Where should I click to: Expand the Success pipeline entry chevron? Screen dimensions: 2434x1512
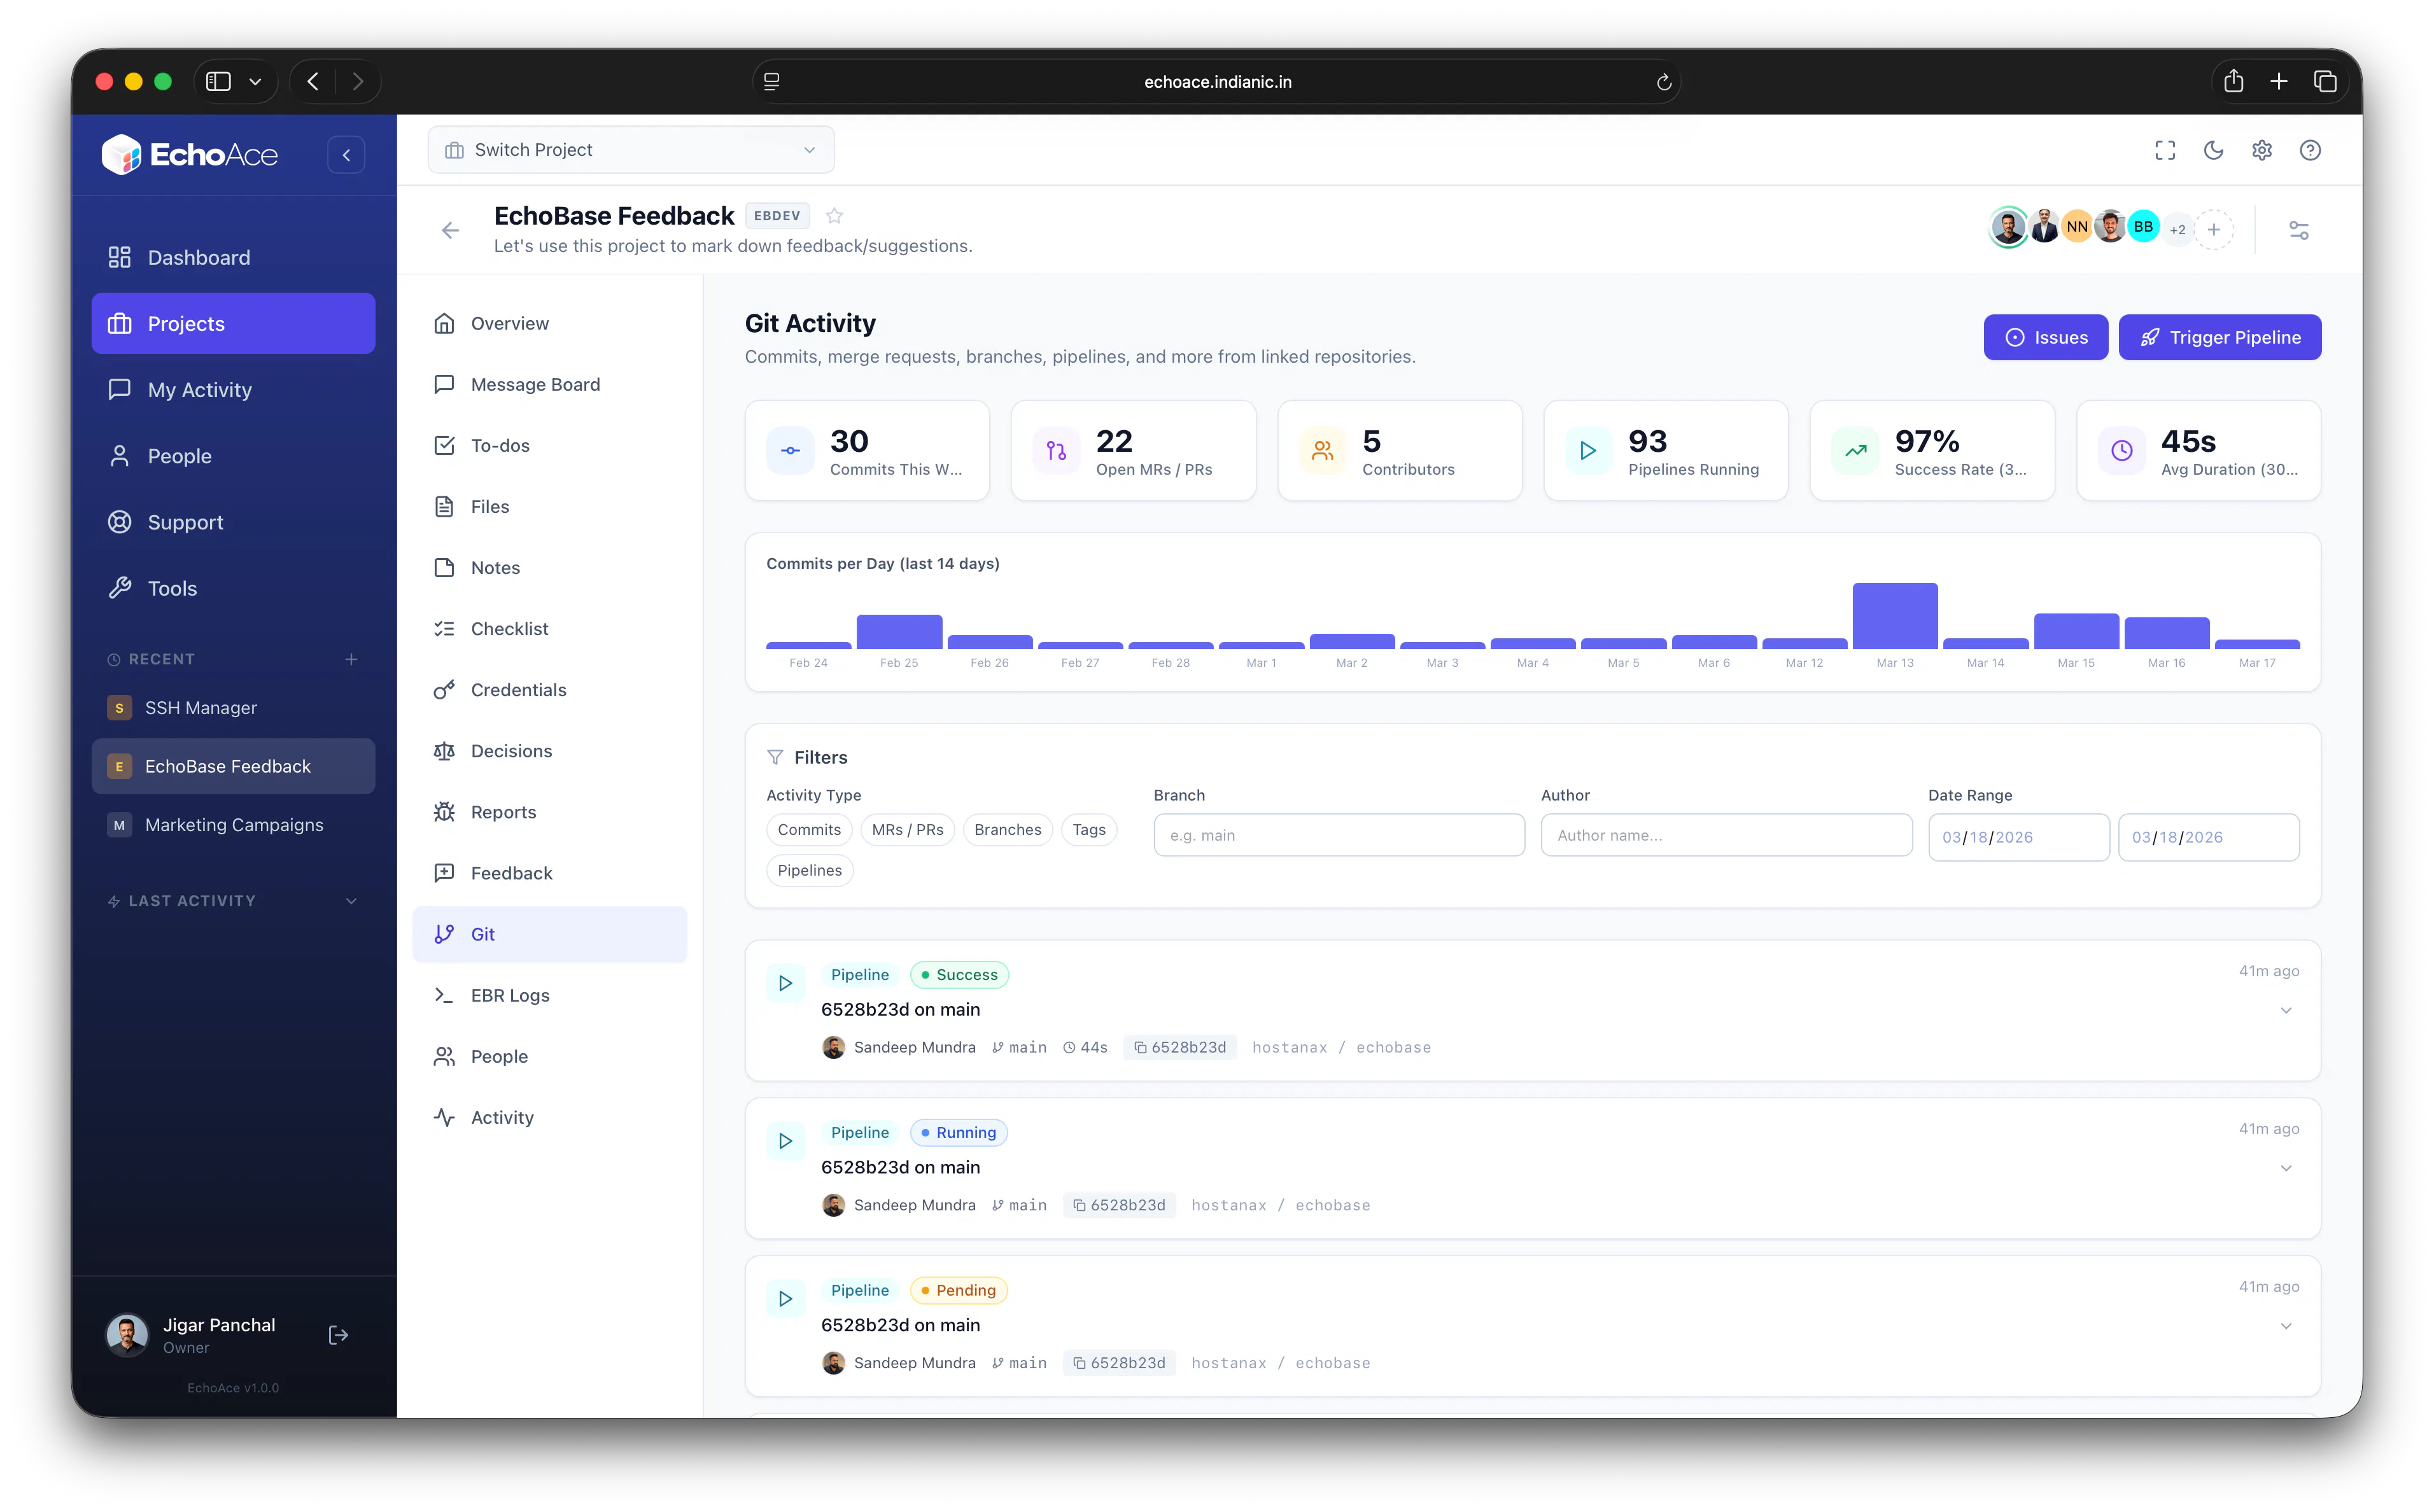click(x=2285, y=1010)
